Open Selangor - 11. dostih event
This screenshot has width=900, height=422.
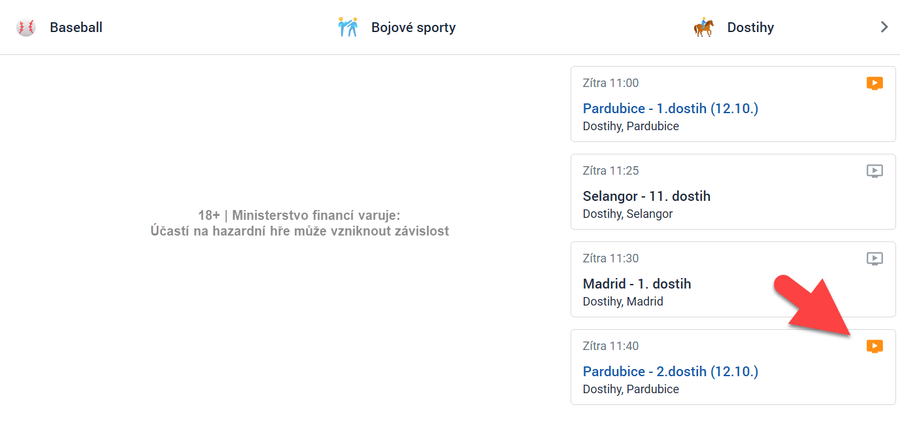click(646, 196)
